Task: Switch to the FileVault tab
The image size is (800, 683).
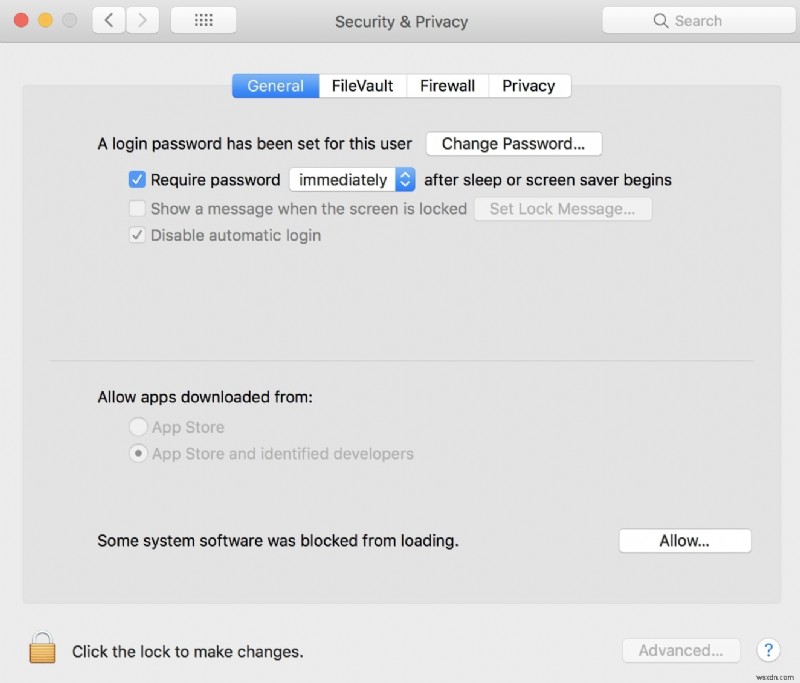Action: pyautogui.click(x=362, y=86)
